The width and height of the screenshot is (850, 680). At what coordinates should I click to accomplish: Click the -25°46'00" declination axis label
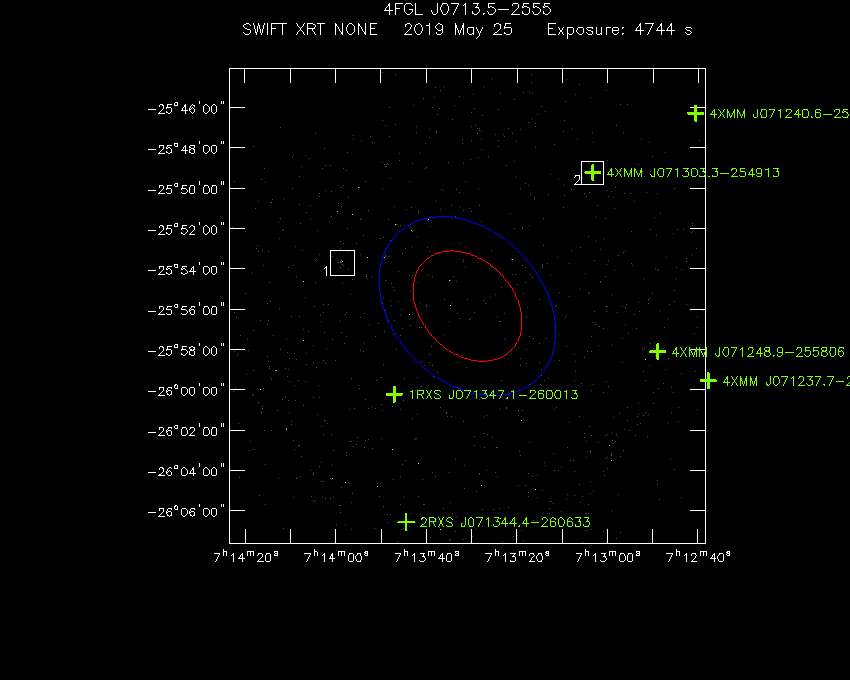pos(186,109)
